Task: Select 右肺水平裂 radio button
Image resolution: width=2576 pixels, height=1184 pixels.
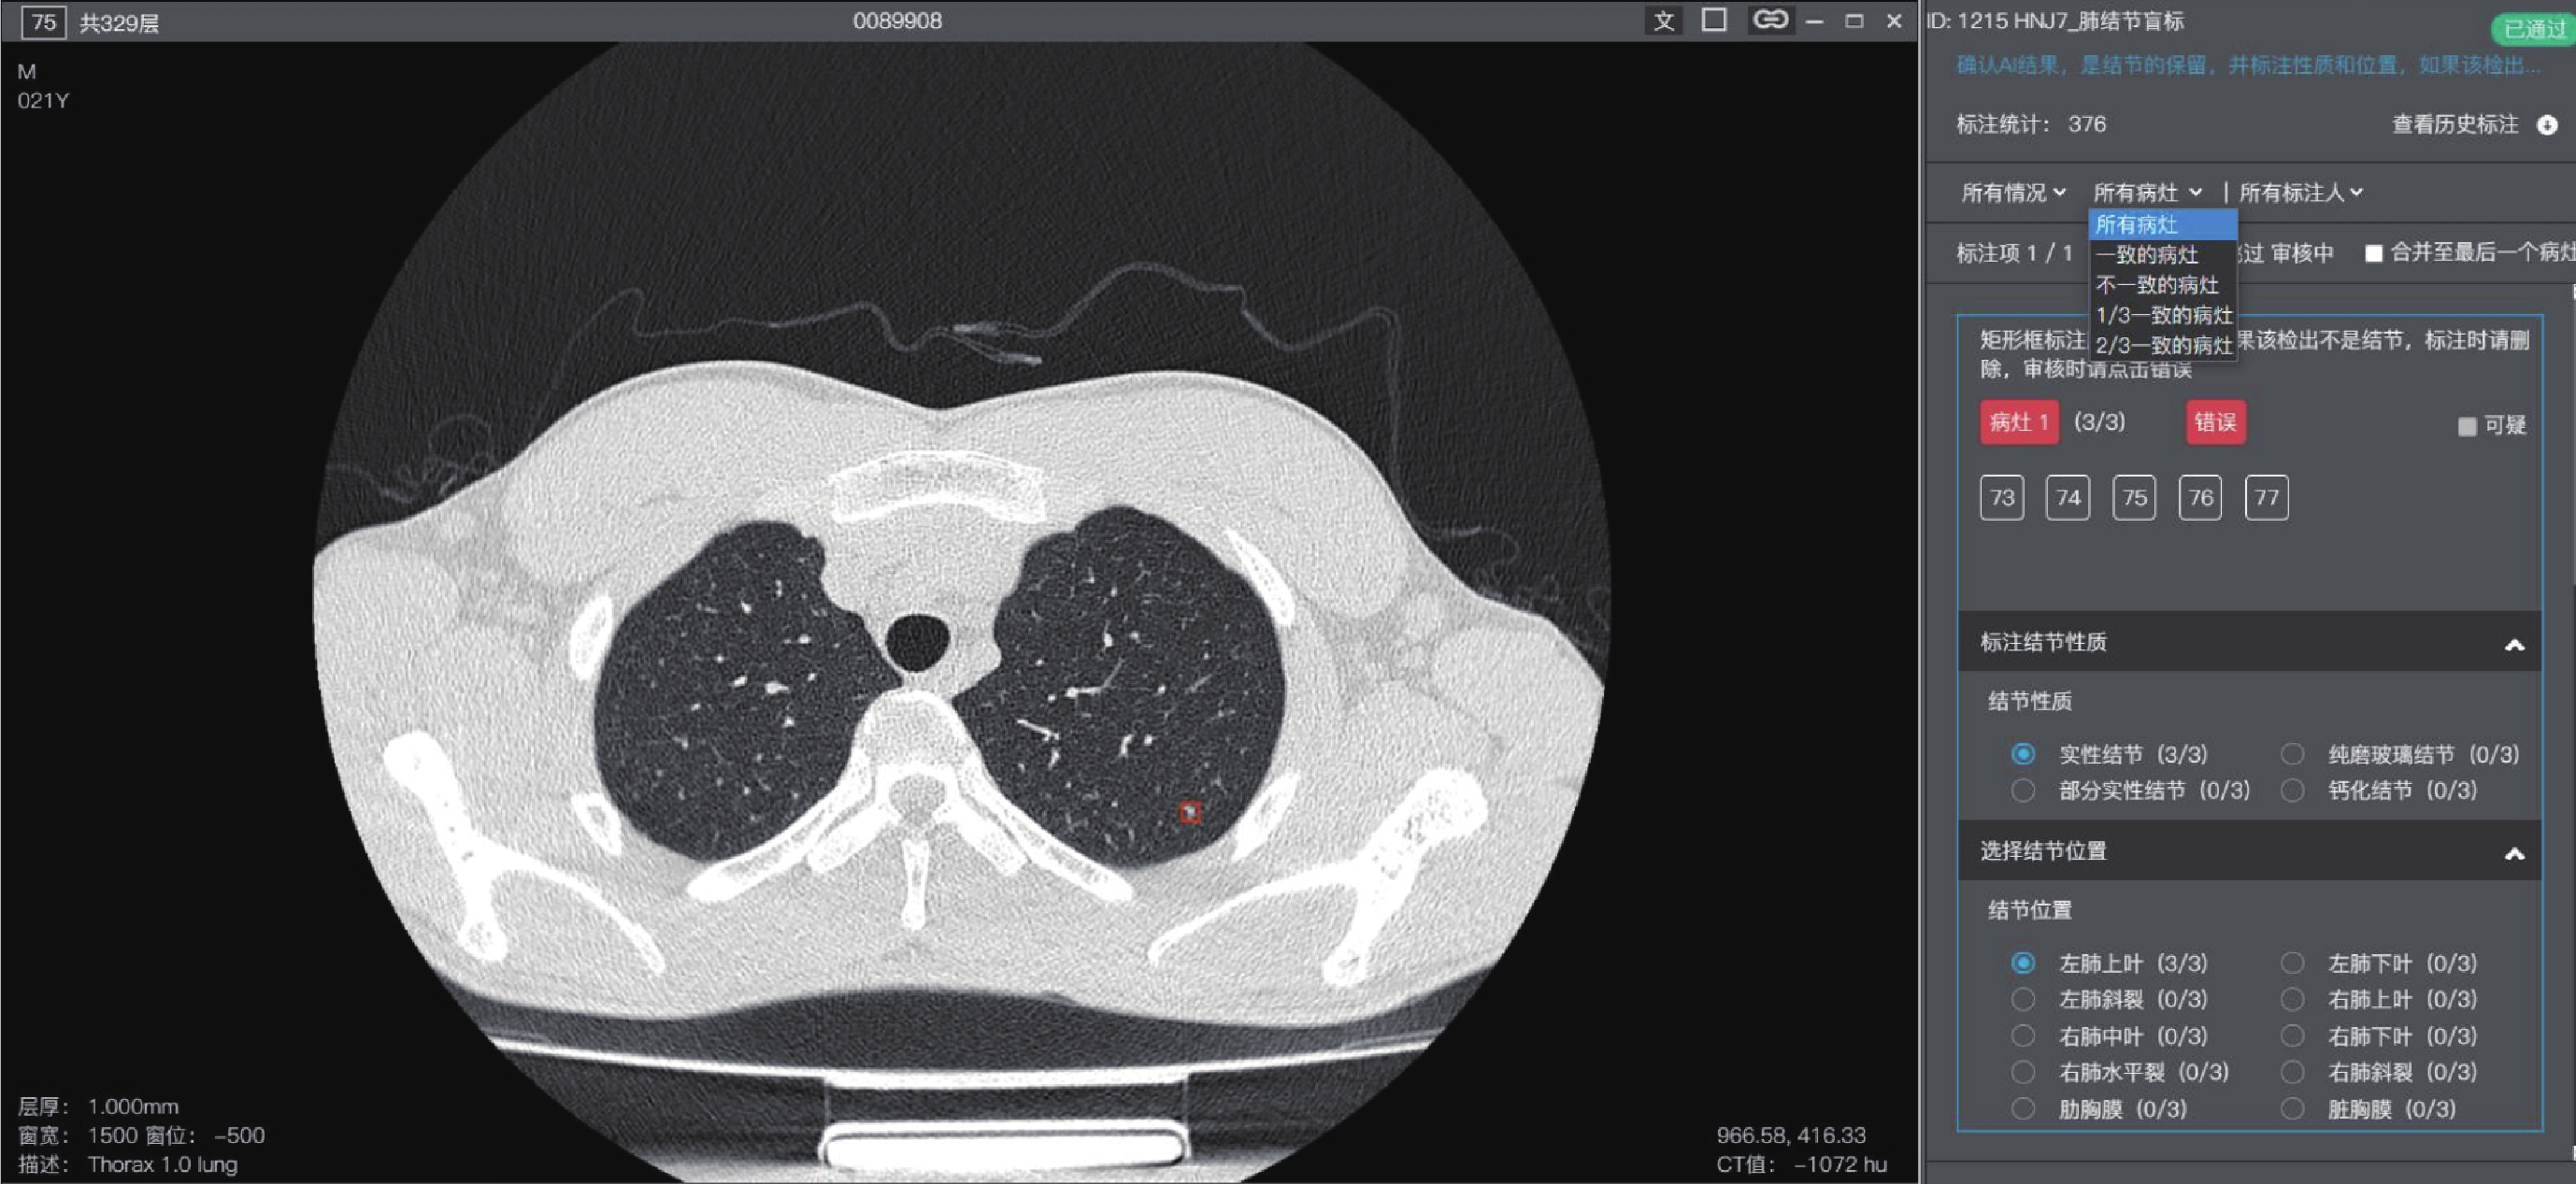Action: click(x=2023, y=1072)
